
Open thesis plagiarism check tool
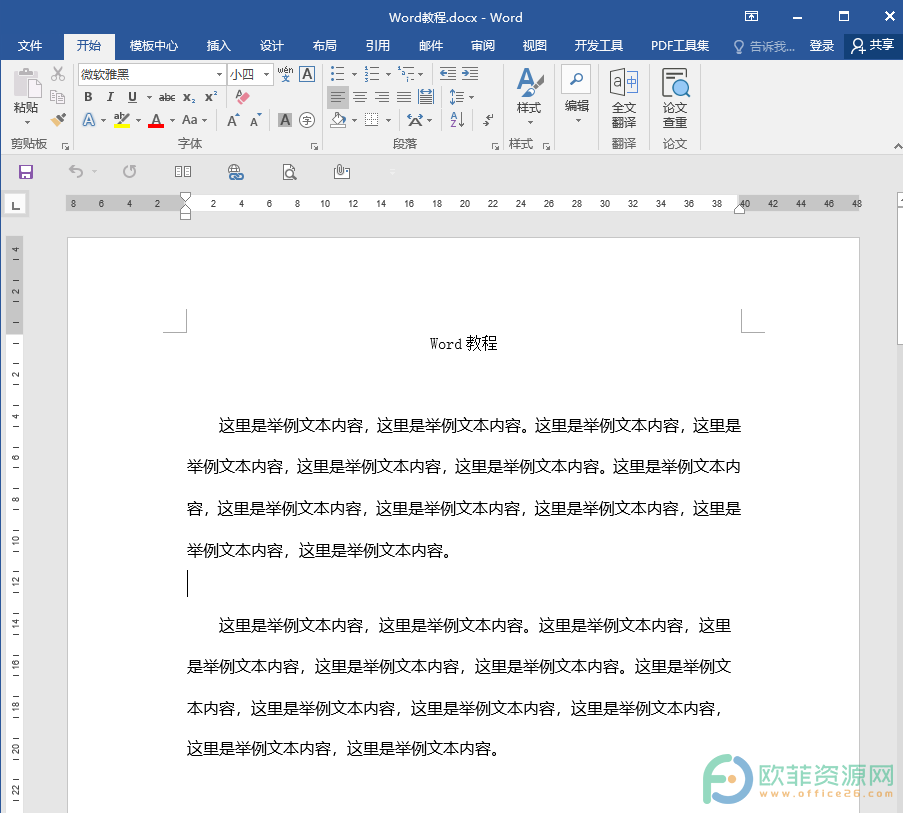tap(675, 98)
